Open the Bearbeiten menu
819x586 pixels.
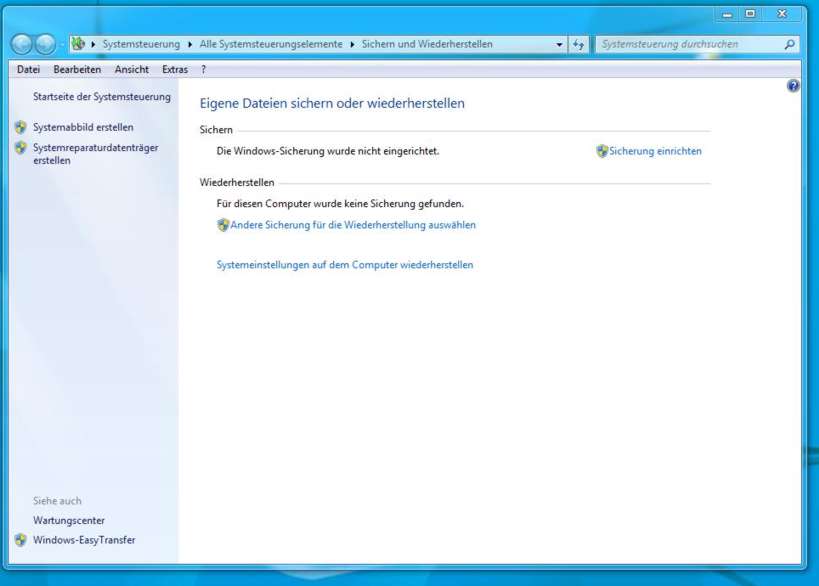pos(77,69)
